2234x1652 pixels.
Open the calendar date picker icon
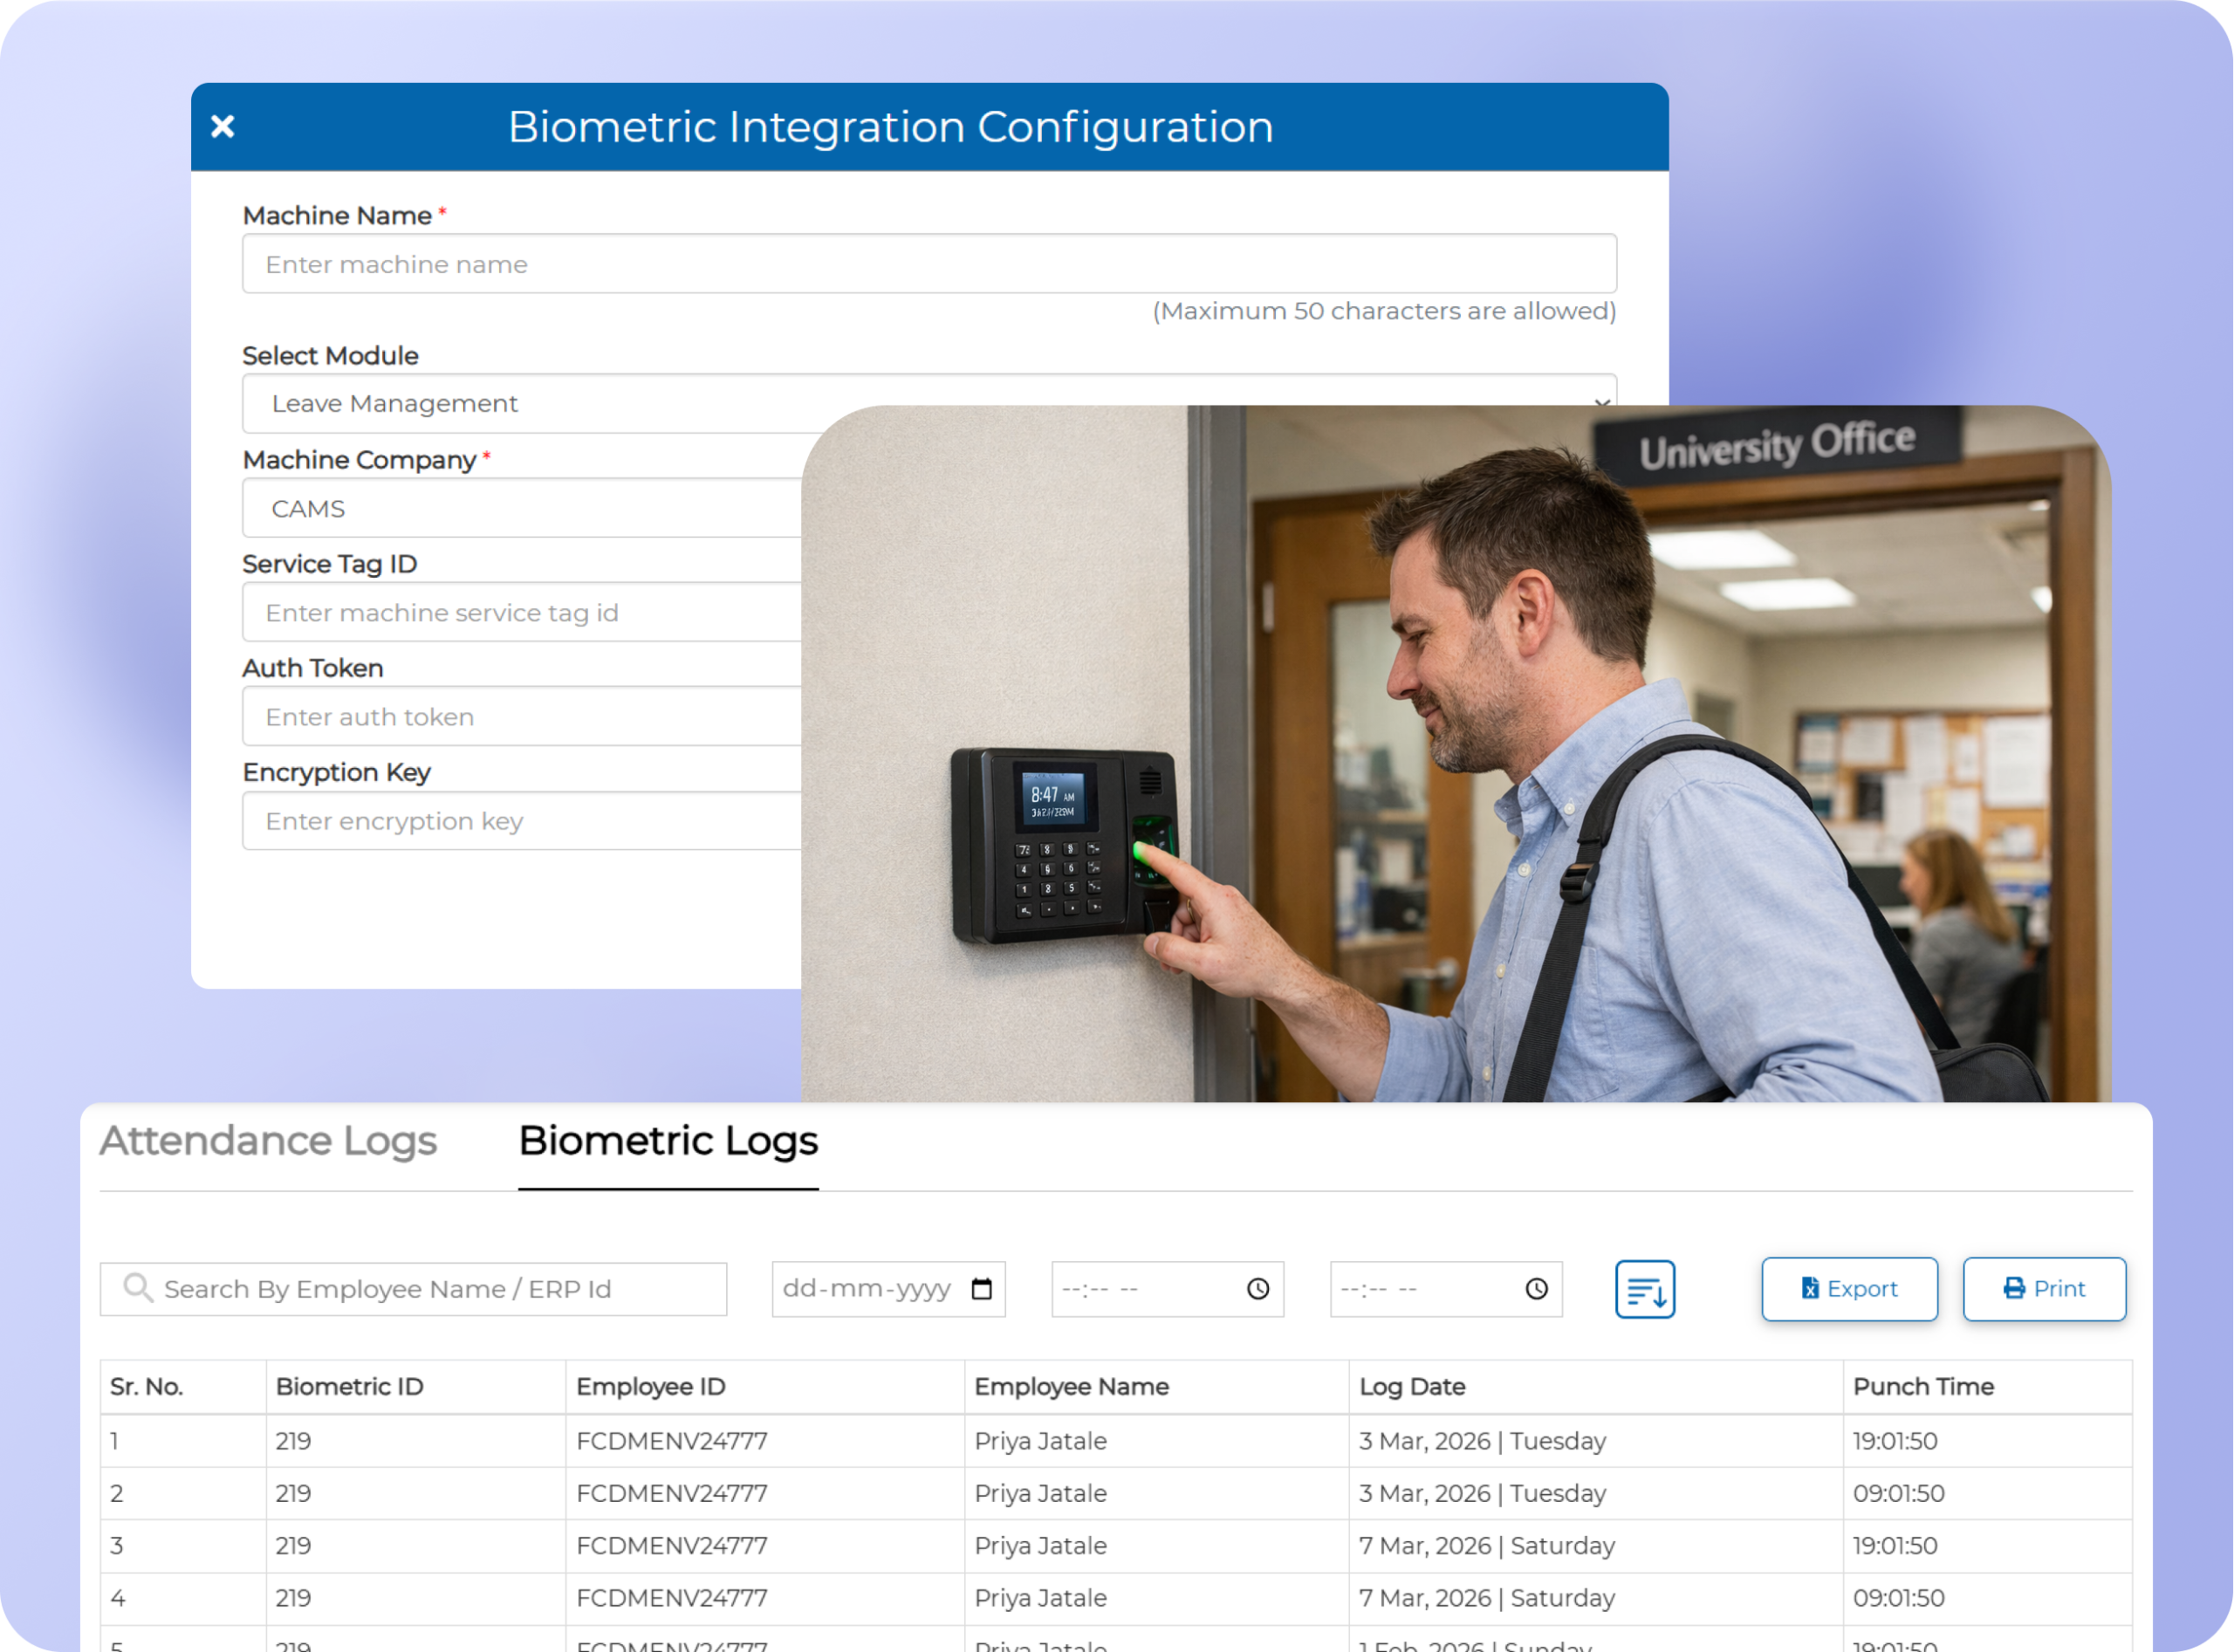pos(981,1289)
